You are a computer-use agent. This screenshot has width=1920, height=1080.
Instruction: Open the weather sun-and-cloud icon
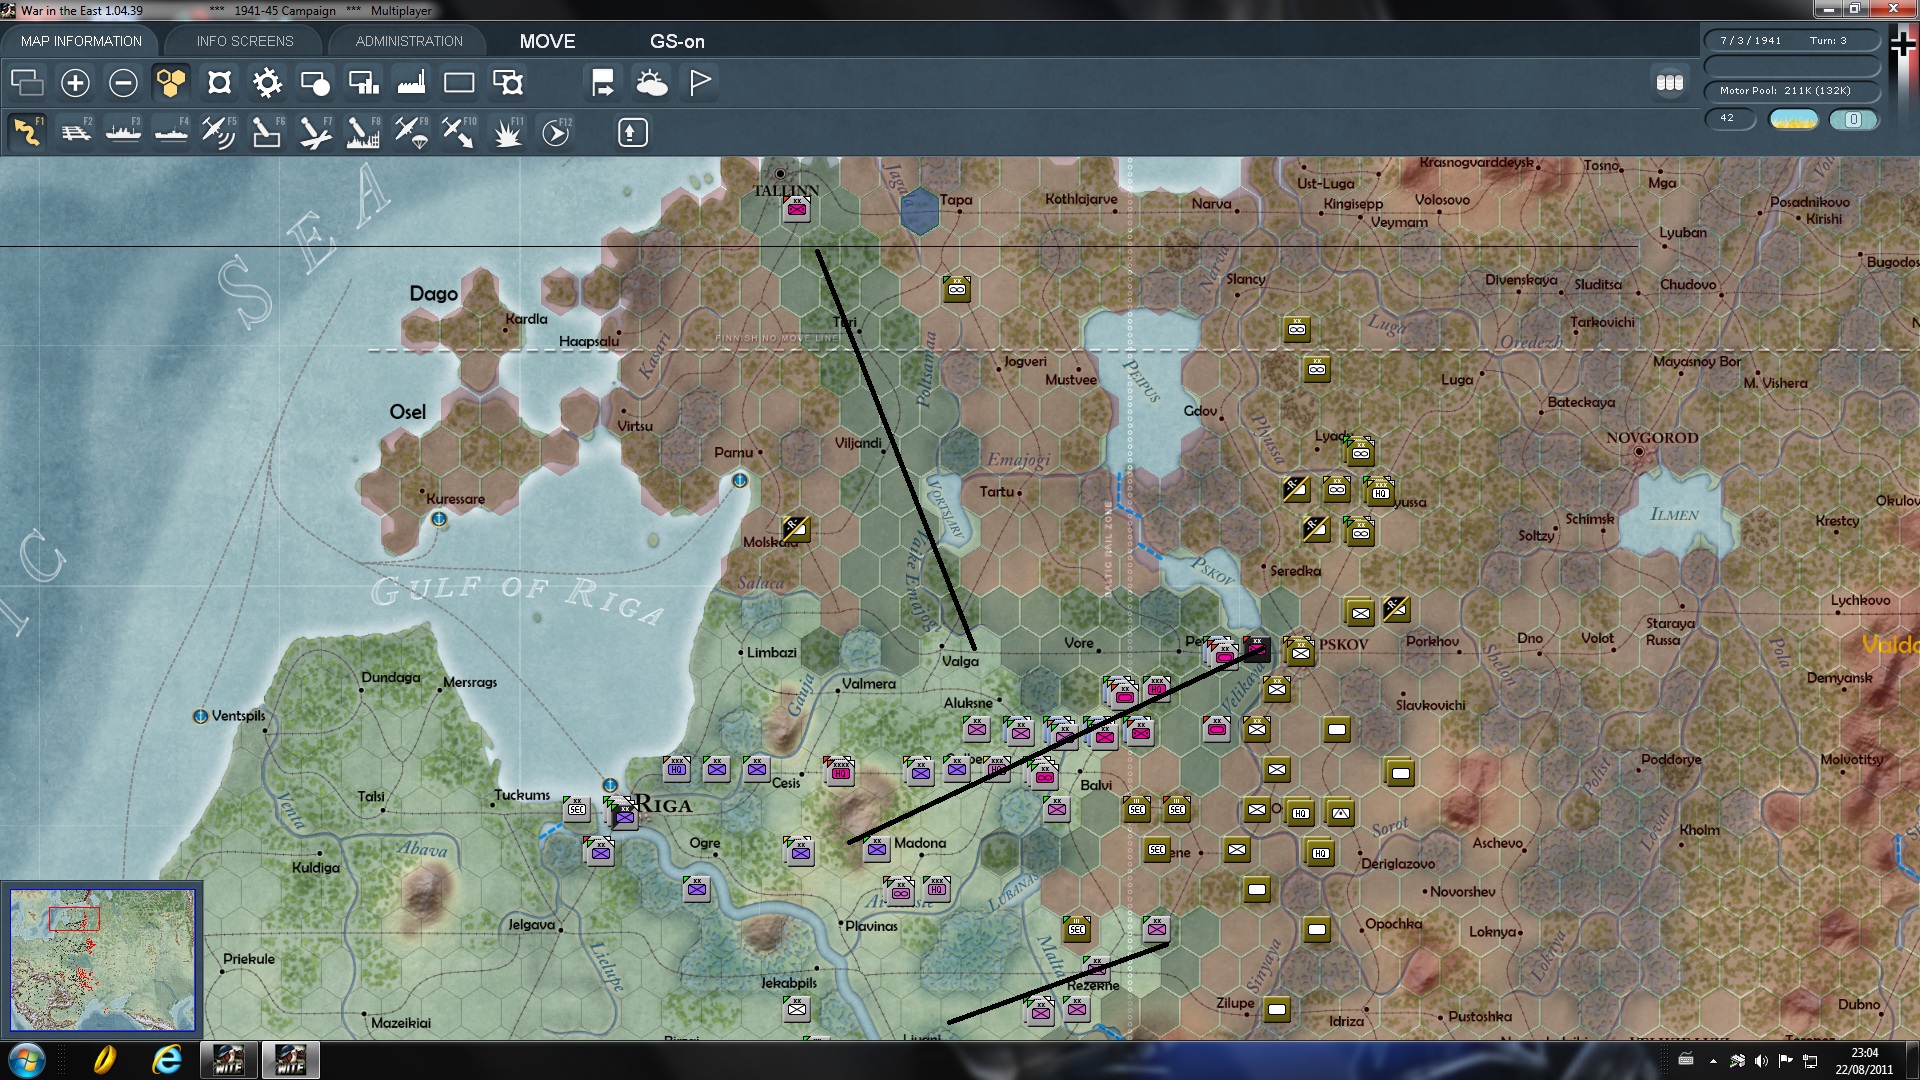[x=652, y=82]
